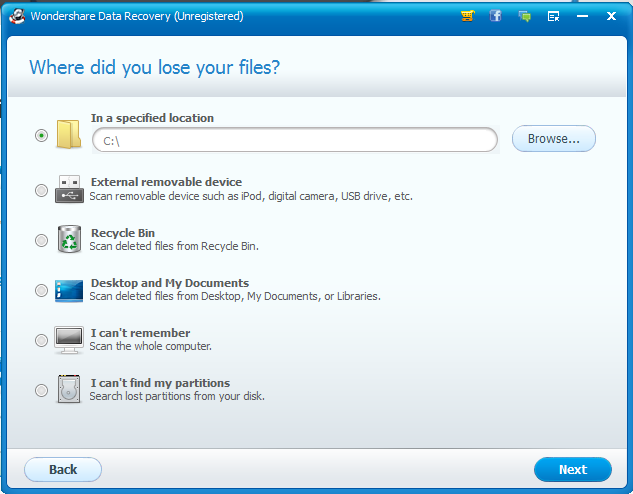Click the Recycle Bin icon
The image size is (633, 494).
[69, 239]
